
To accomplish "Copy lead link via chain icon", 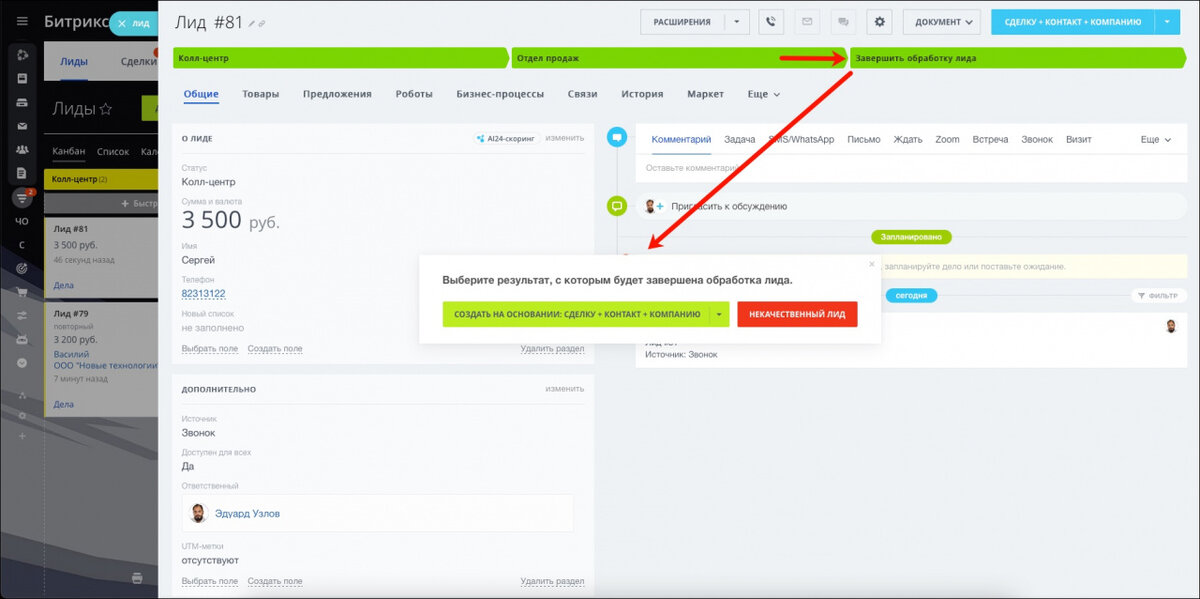I will coord(263,23).
